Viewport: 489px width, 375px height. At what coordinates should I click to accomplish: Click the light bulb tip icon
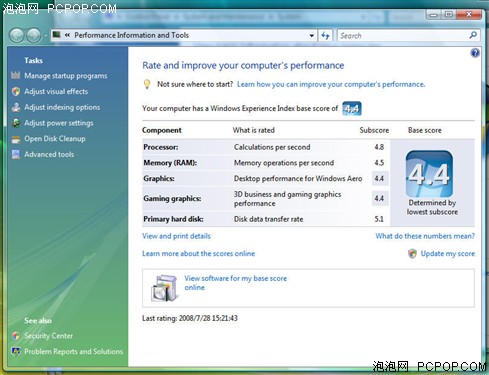click(147, 84)
